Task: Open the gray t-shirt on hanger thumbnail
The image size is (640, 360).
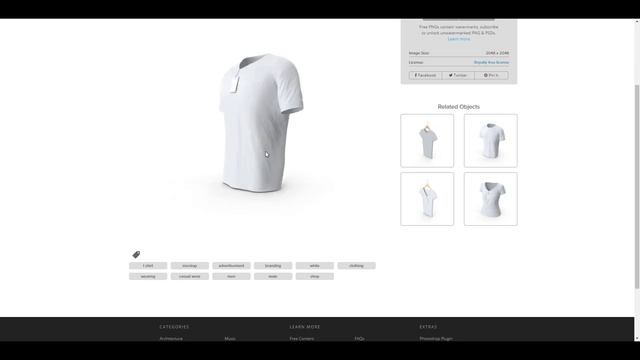Action: (427, 140)
